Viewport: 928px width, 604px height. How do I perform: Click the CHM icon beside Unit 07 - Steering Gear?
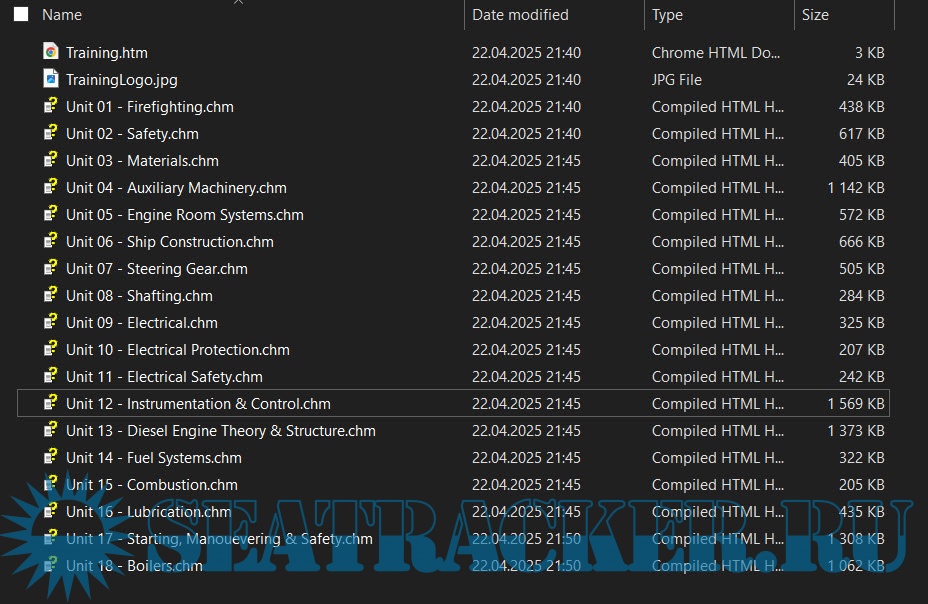51,268
